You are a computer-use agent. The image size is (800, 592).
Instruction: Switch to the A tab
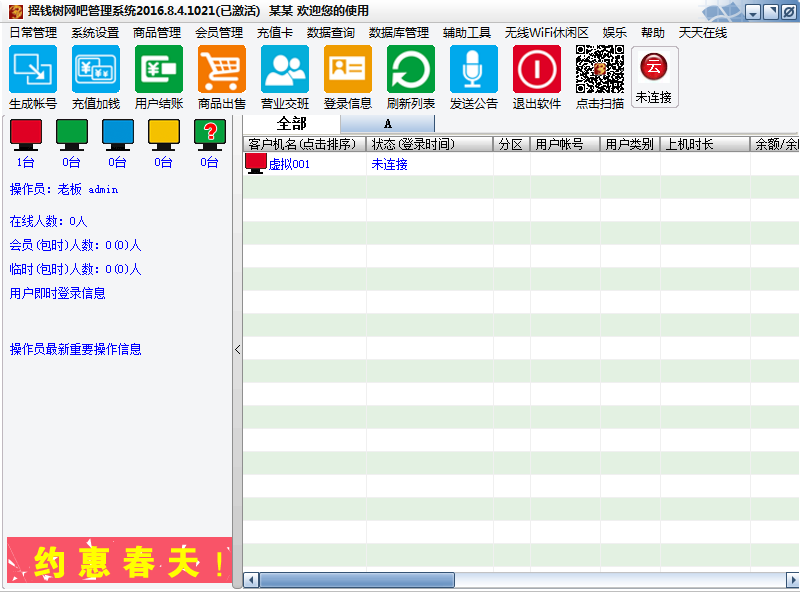[x=387, y=122]
